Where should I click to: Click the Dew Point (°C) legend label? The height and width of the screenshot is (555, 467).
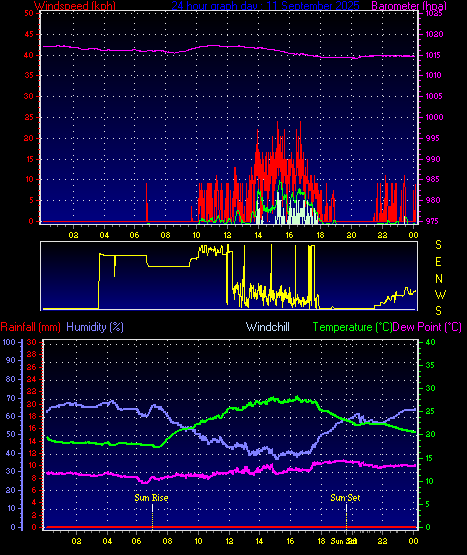coord(427,327)
